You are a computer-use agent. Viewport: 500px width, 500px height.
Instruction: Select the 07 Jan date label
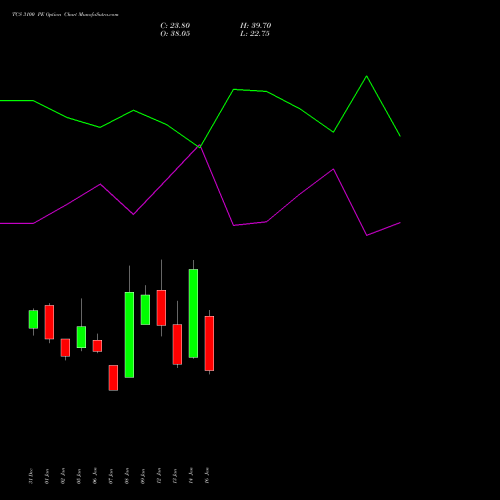click(111, 476)
